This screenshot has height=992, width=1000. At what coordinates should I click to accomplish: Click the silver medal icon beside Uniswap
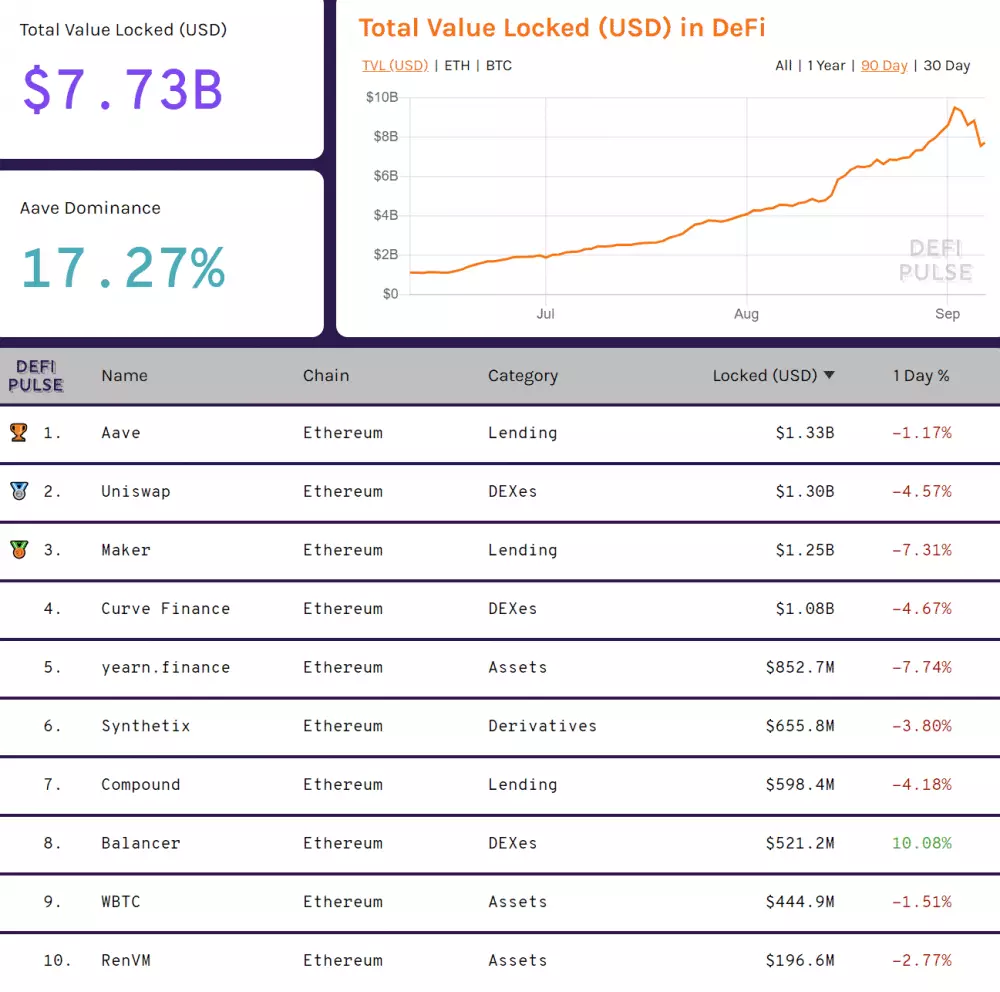point(19,491)
